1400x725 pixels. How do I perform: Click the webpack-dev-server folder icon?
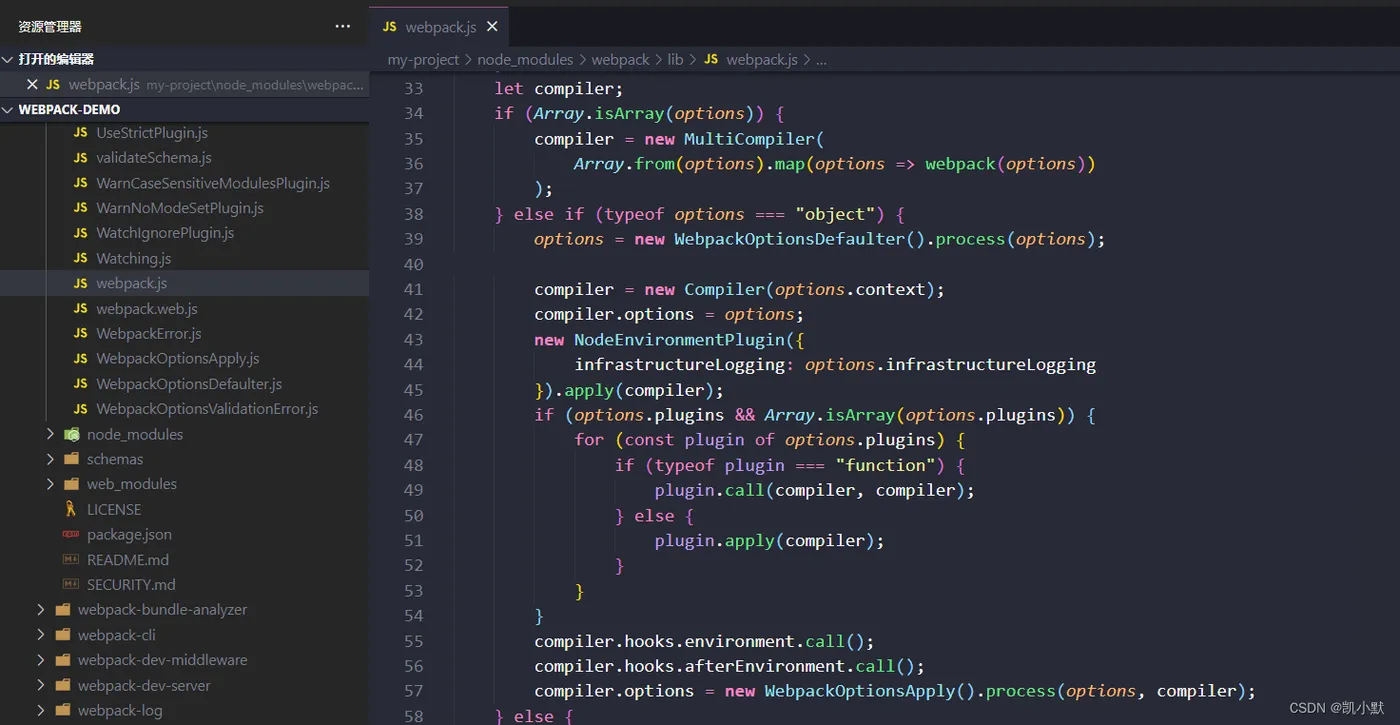click(62, 686)
